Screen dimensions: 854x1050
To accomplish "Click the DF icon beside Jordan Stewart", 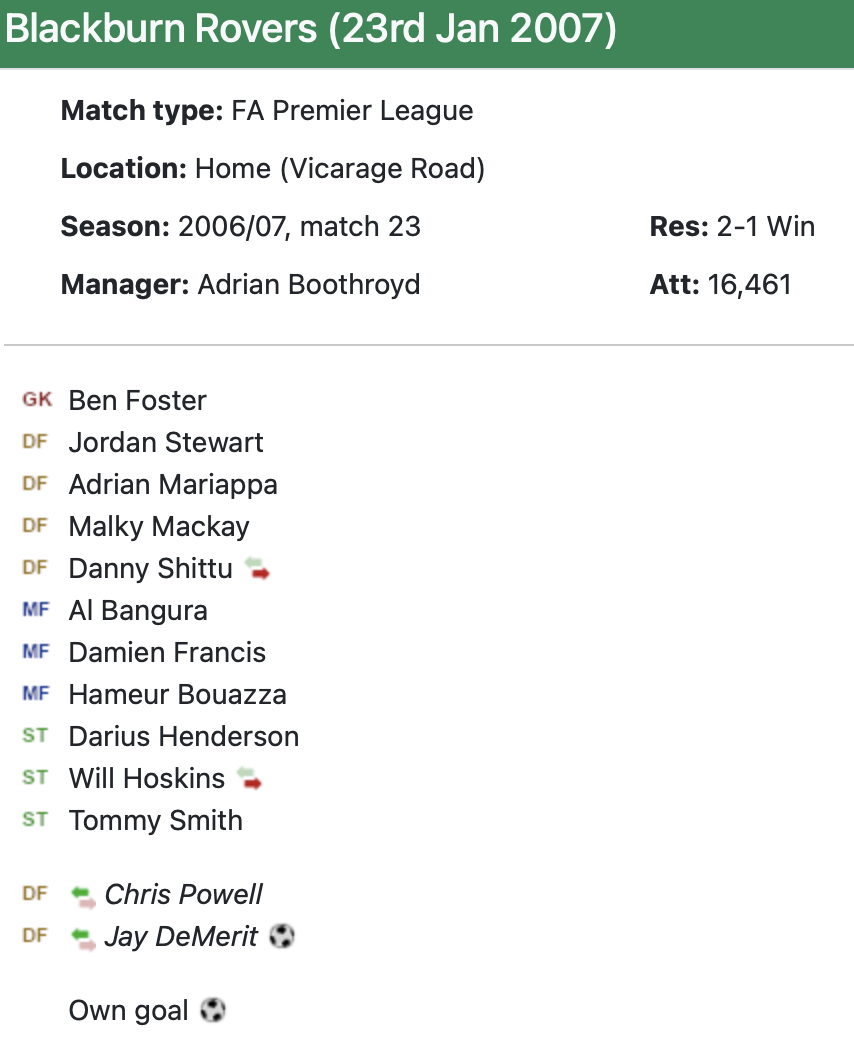I will [x=35, y=442].
